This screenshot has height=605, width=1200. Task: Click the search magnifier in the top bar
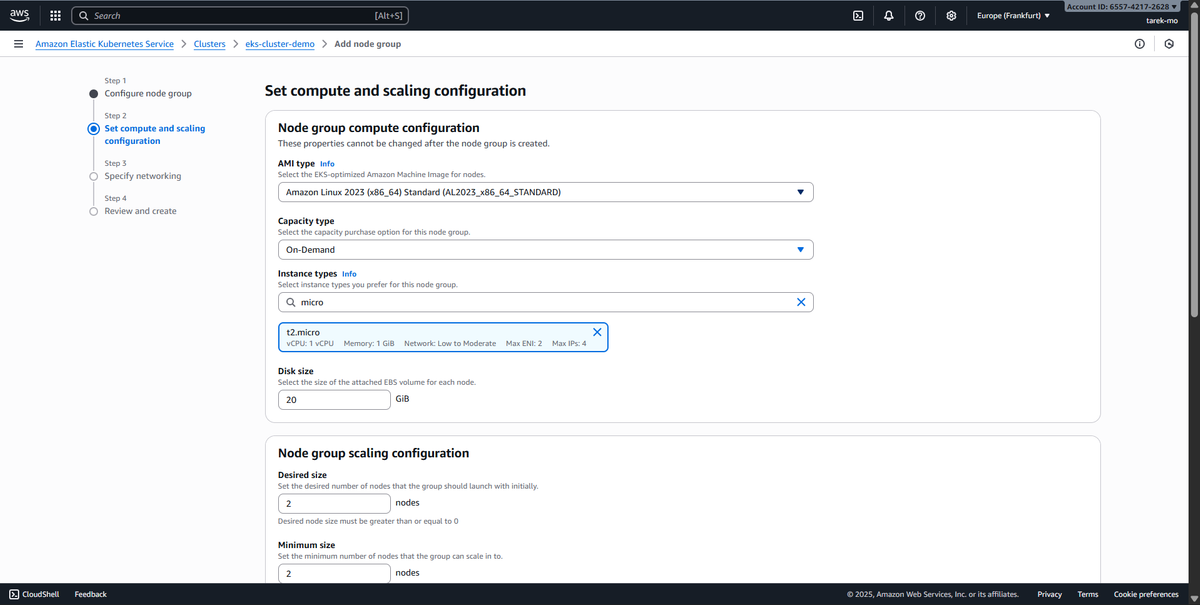click(84, 16)
